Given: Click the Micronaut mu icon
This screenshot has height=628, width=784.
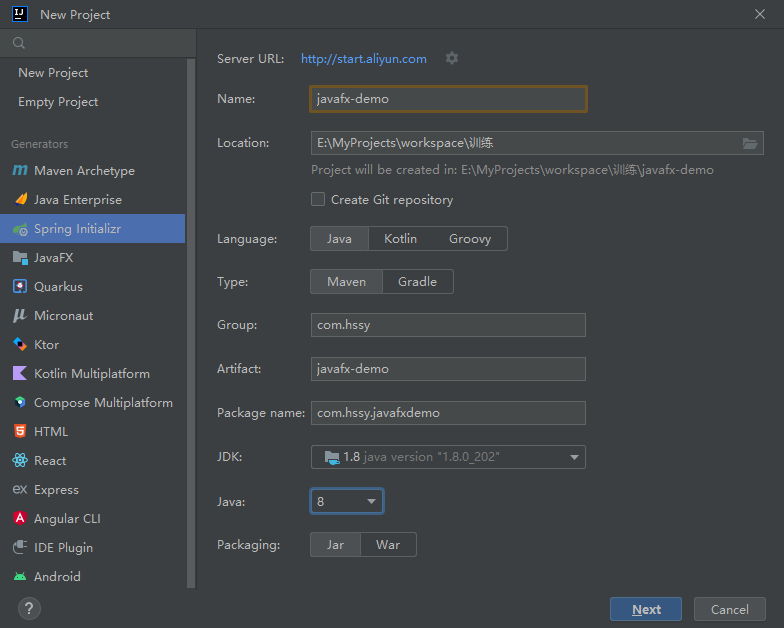Looking at the screenshot, I should click(x=20, y=316).
